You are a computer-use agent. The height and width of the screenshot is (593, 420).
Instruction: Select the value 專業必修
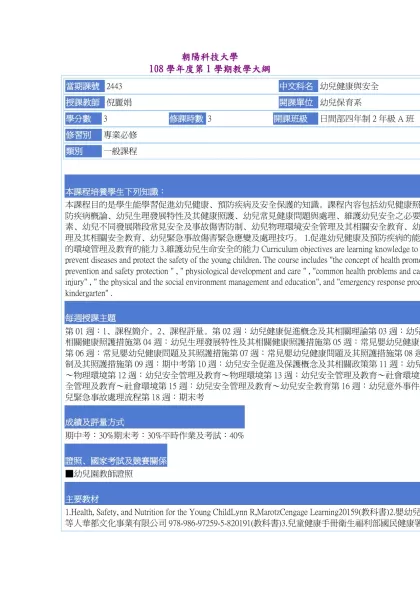120,135
